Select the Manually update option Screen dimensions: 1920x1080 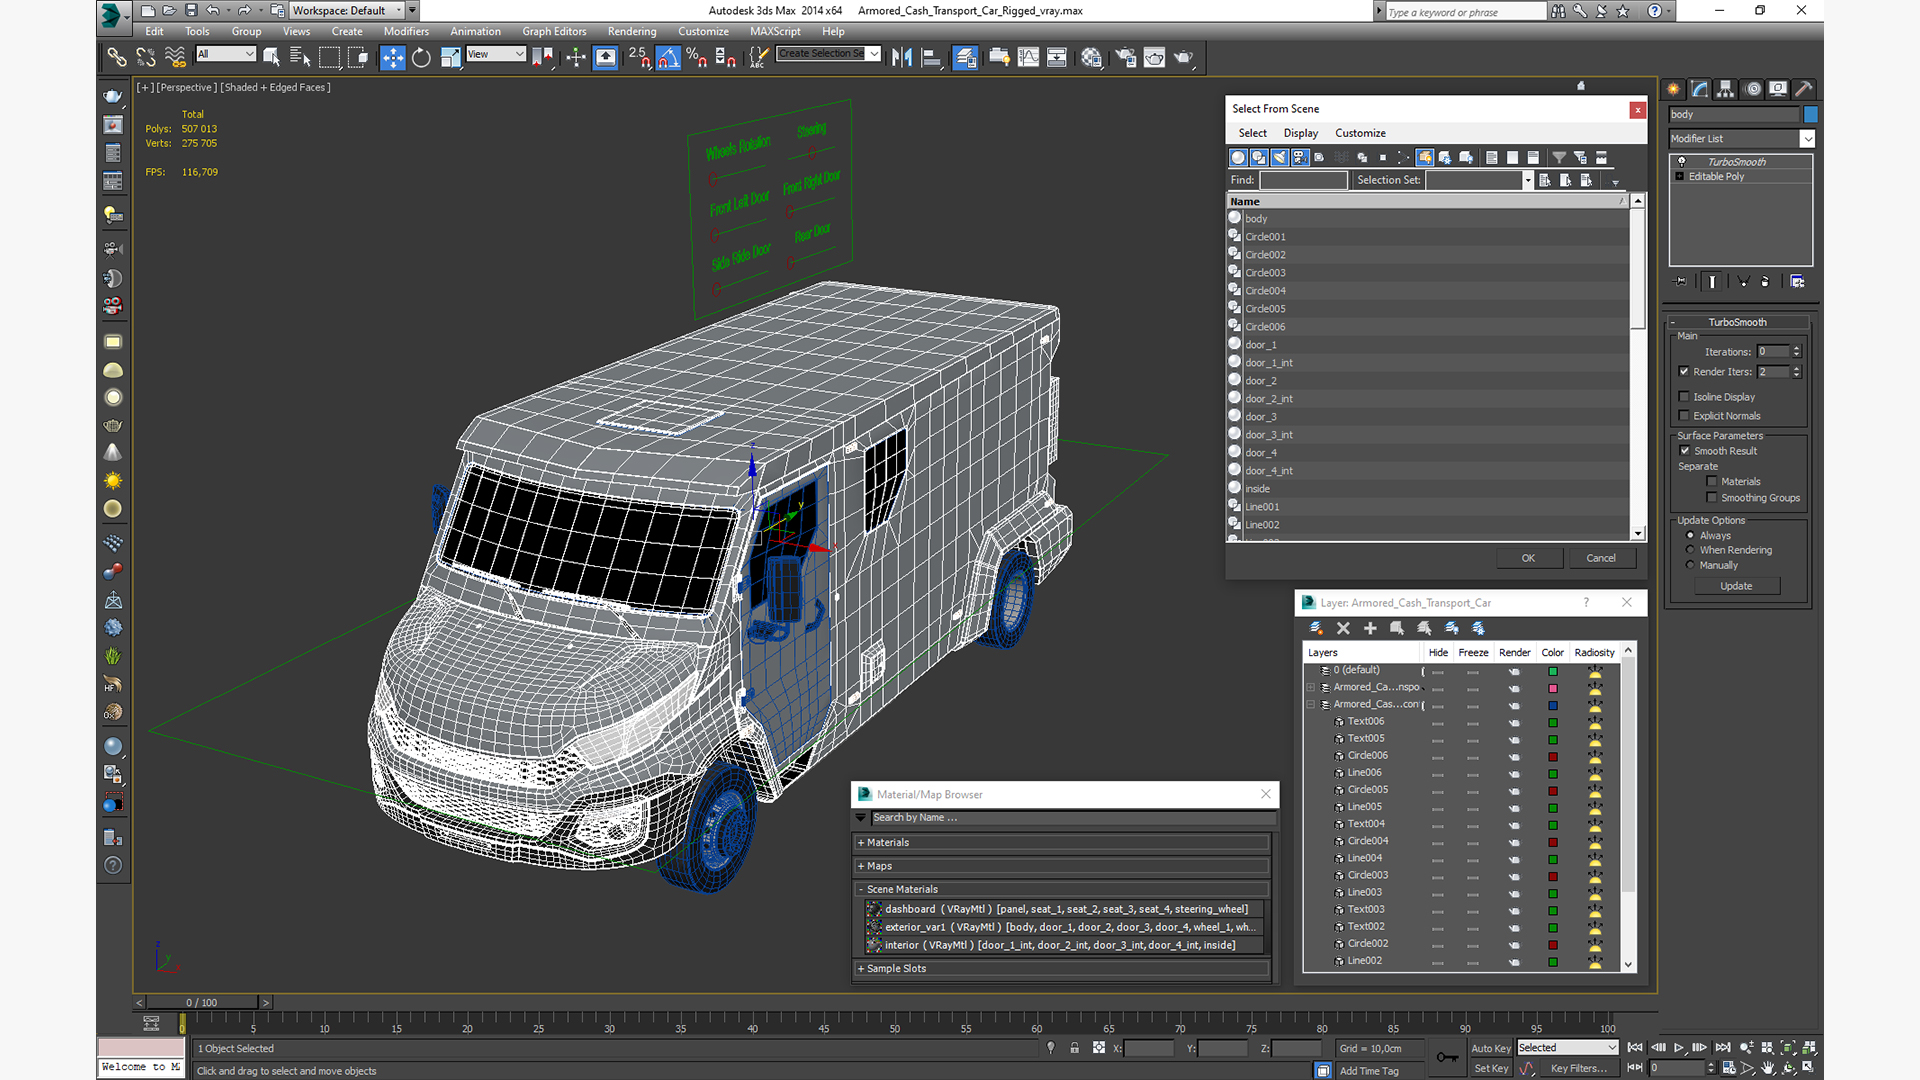coord(1691,565)
